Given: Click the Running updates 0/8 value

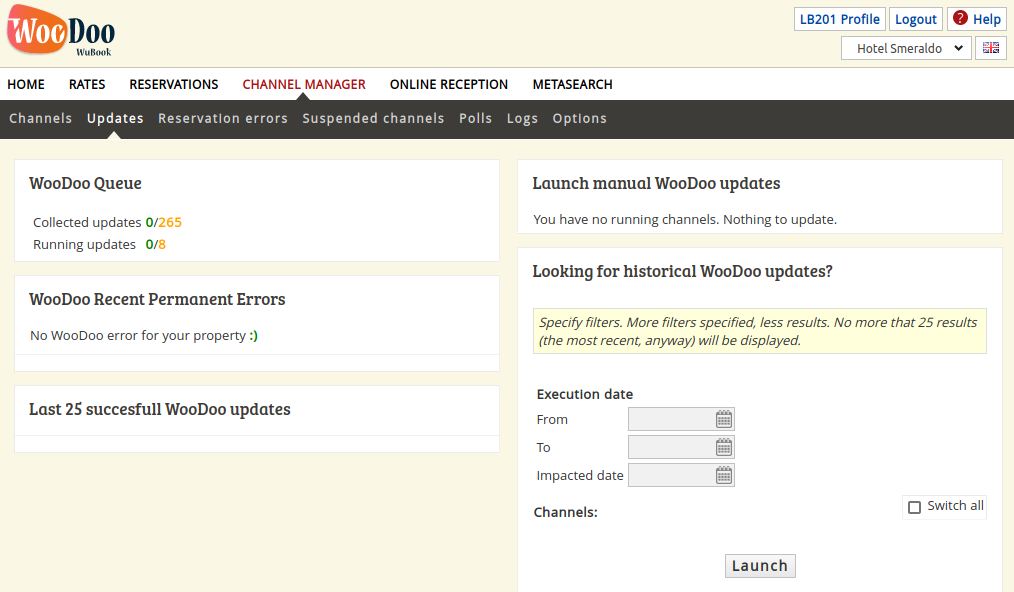Looking at the screenshot, I should 155,244.
